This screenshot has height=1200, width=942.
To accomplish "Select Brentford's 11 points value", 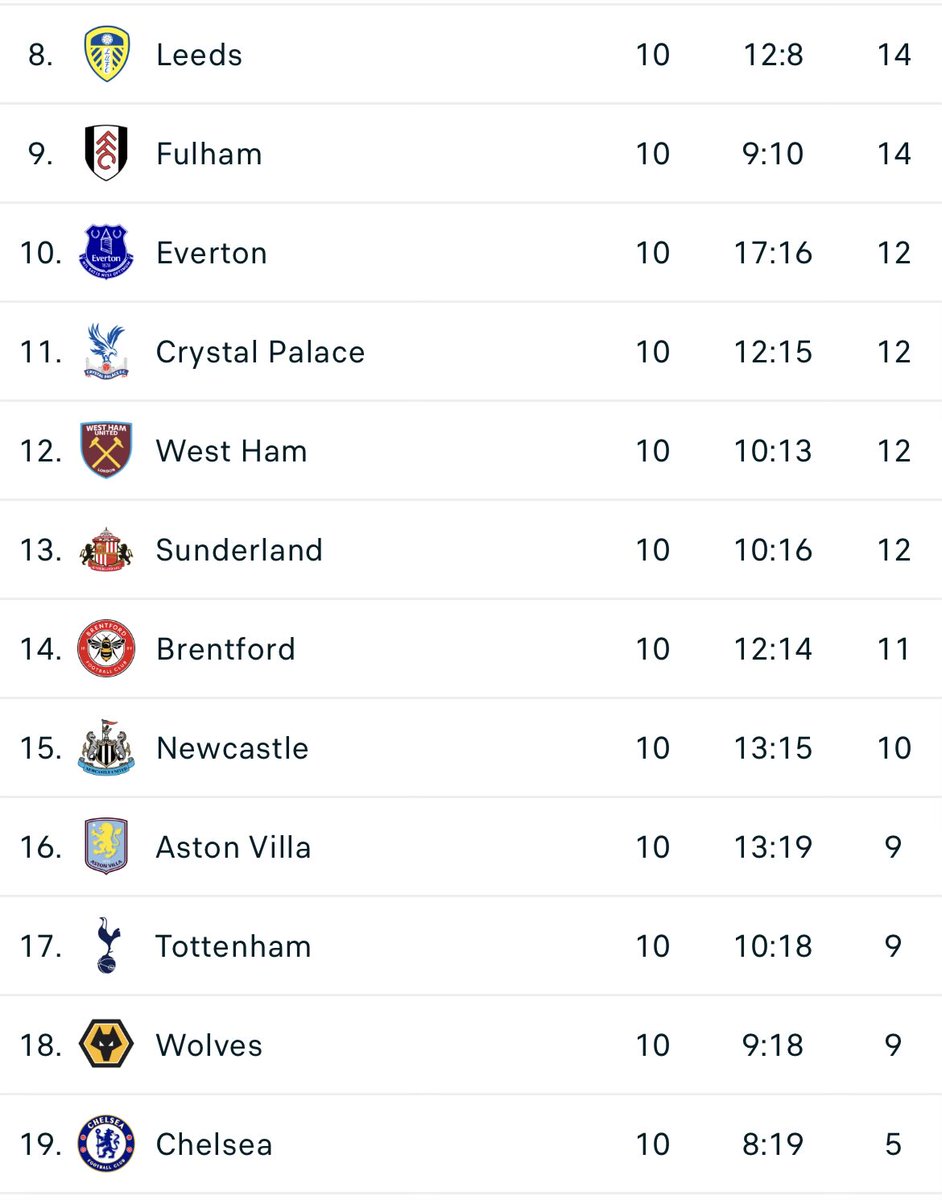I will point(894,648).
